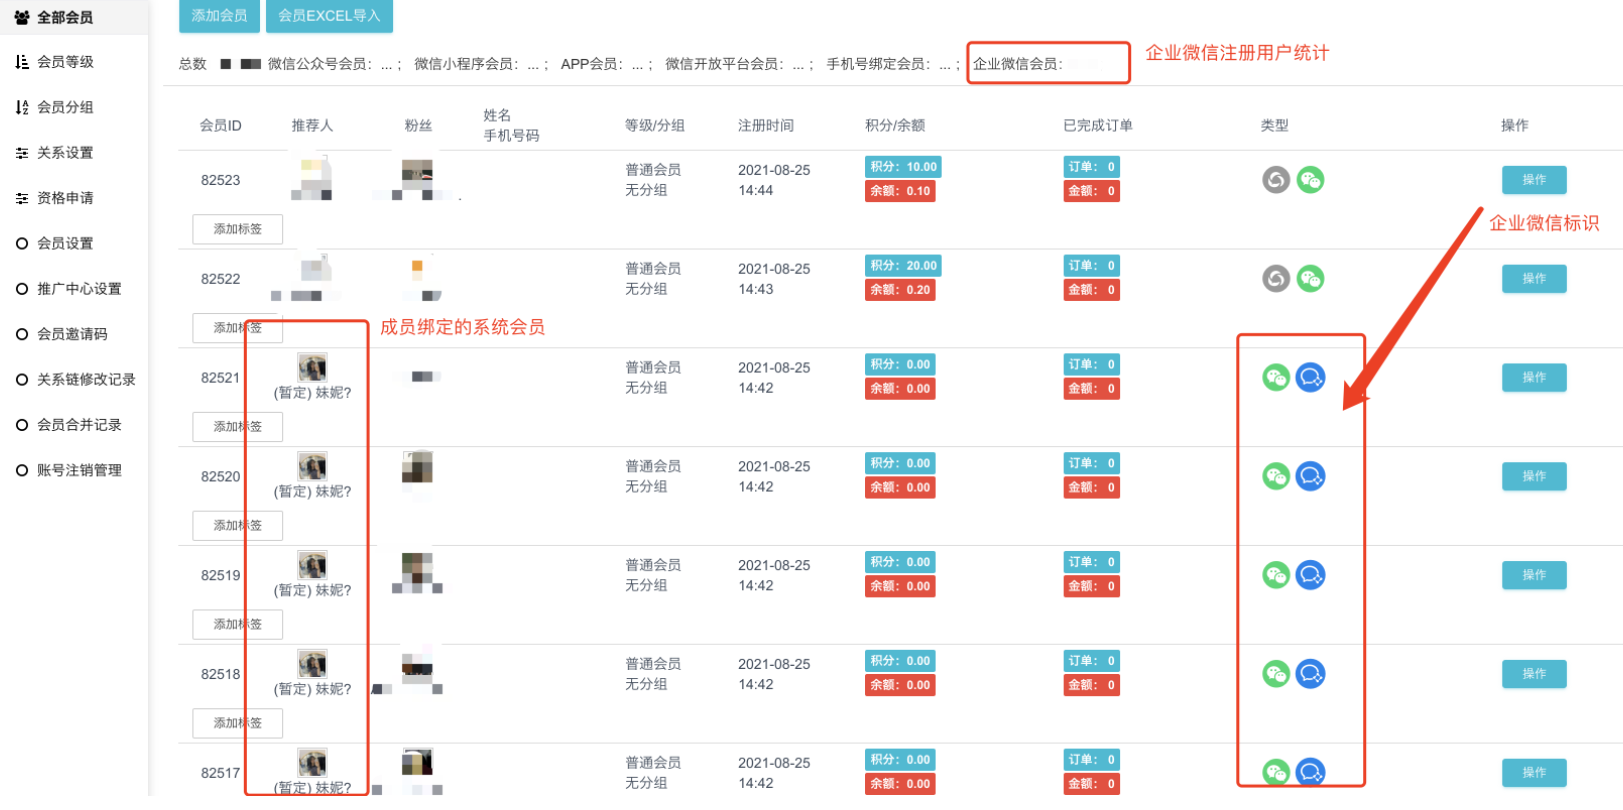Click the 会员等级 sort icon in sidebar
The width and height of the screenshot is (1623, 810).
pos(22,62)
